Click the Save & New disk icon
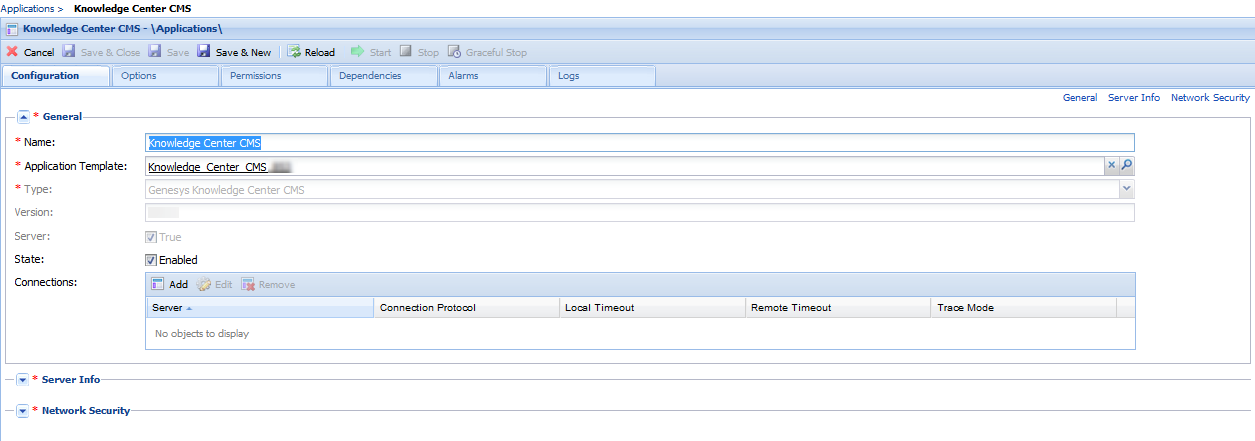This screenshot has width=1255, height=441. click(x=204, y=52)
